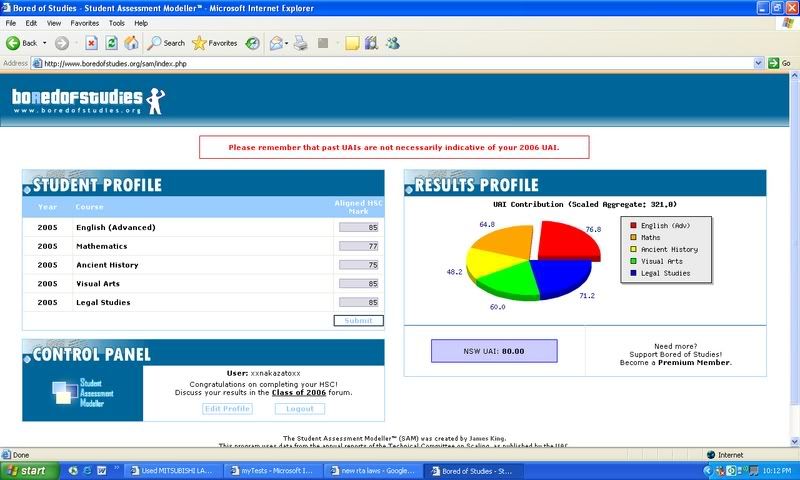Click the Submit button

[358, 320]
